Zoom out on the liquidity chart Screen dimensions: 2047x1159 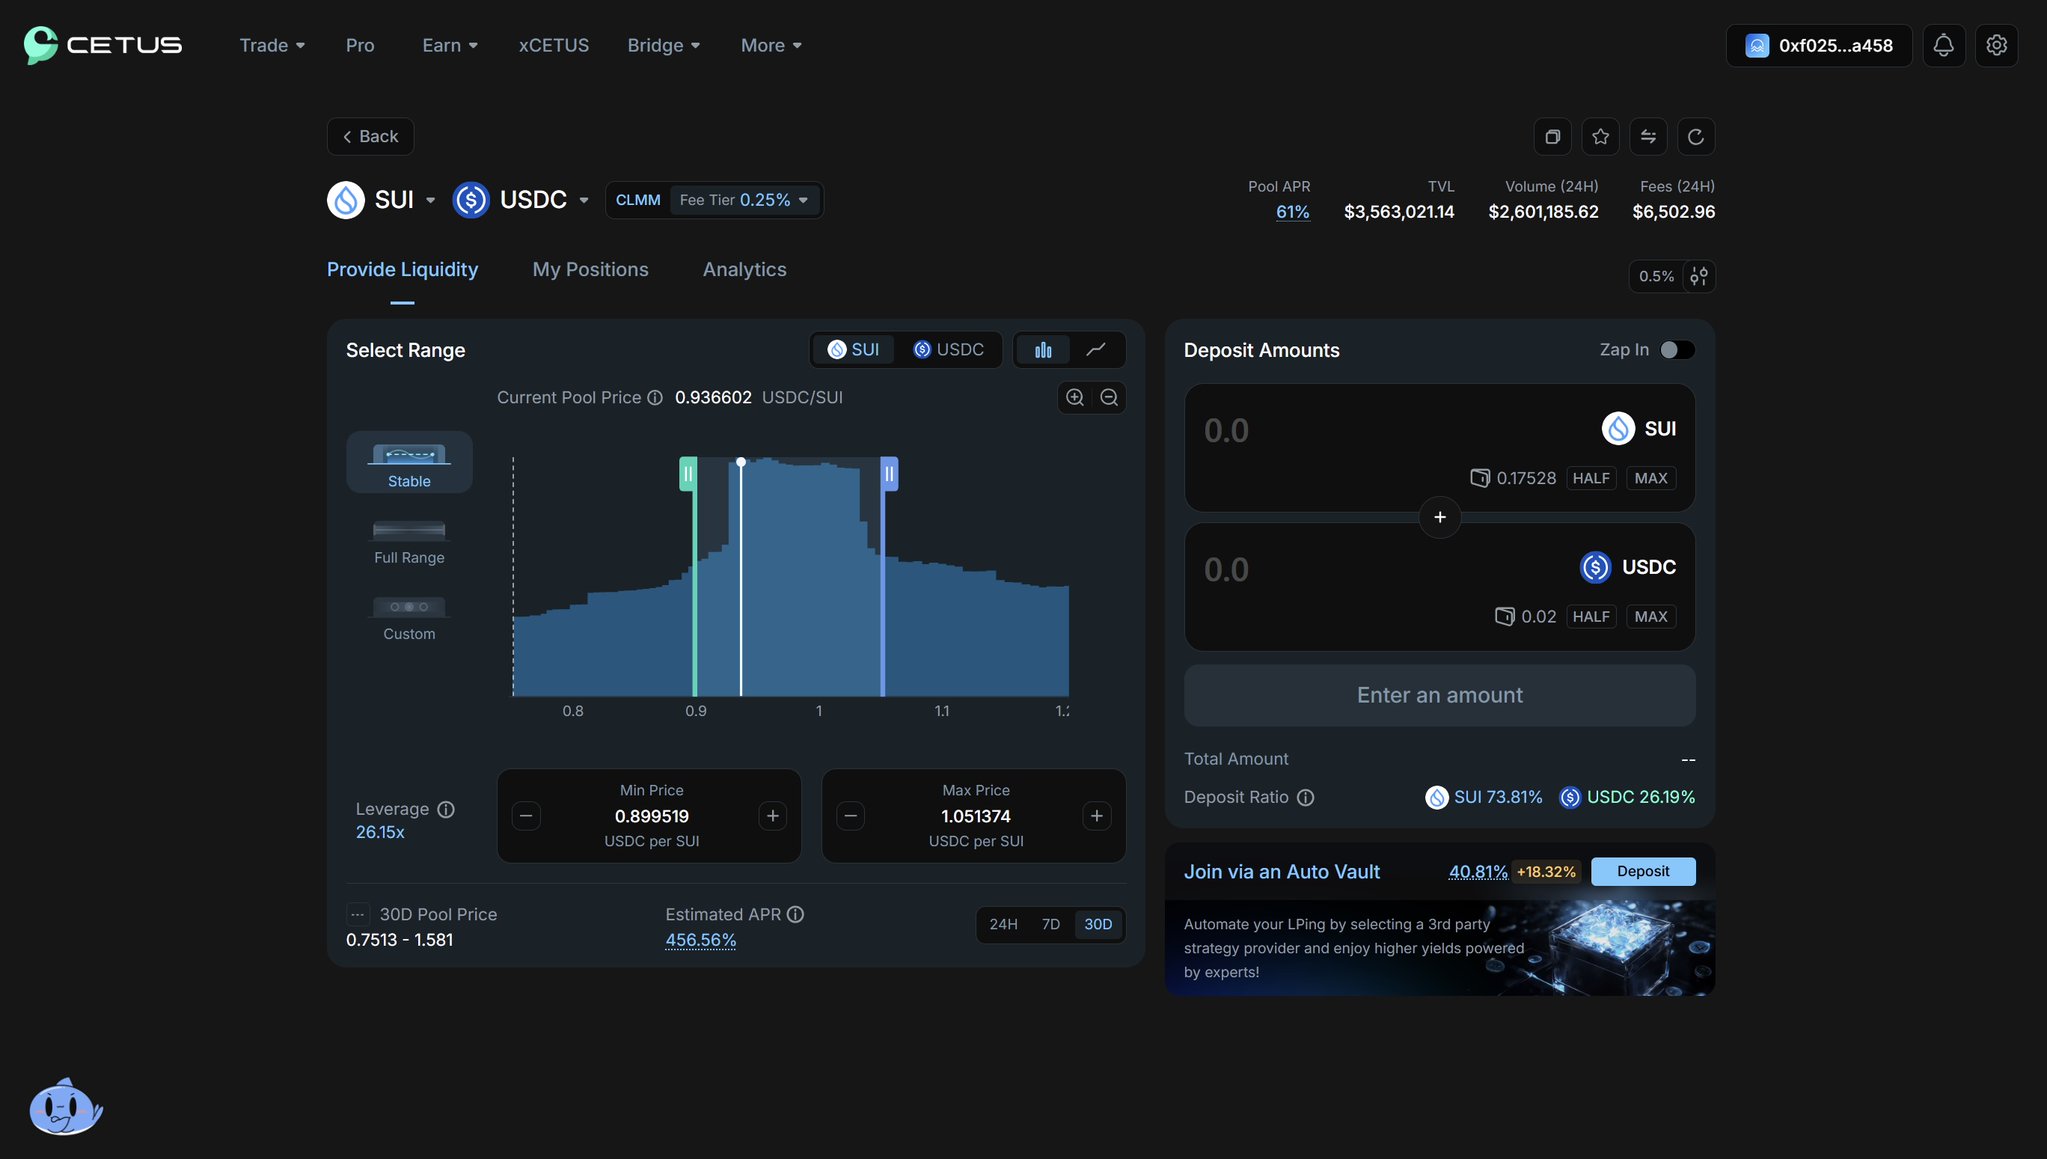click(x=1109, y=398)
